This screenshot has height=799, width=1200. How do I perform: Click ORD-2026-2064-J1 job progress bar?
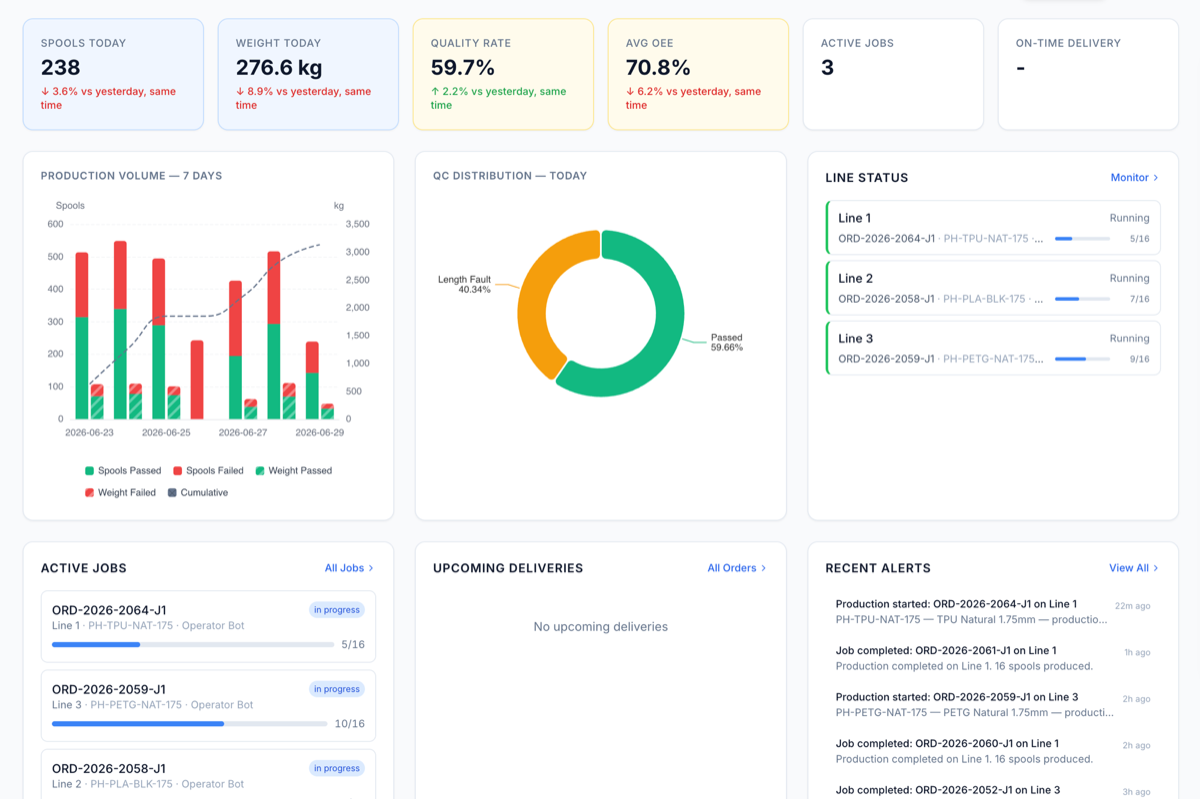click(193, 644)
